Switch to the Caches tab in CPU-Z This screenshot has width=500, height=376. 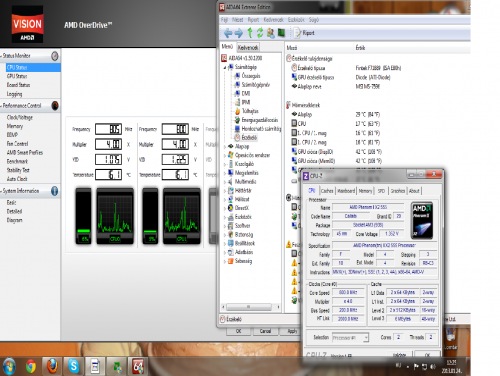pos(327,191)
